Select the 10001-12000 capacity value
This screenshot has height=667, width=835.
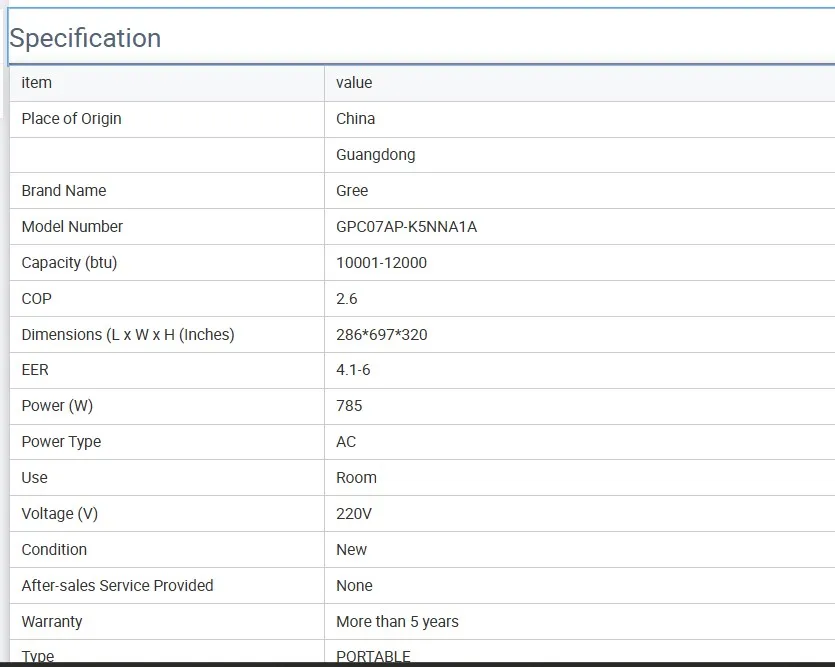click(381, 263)
